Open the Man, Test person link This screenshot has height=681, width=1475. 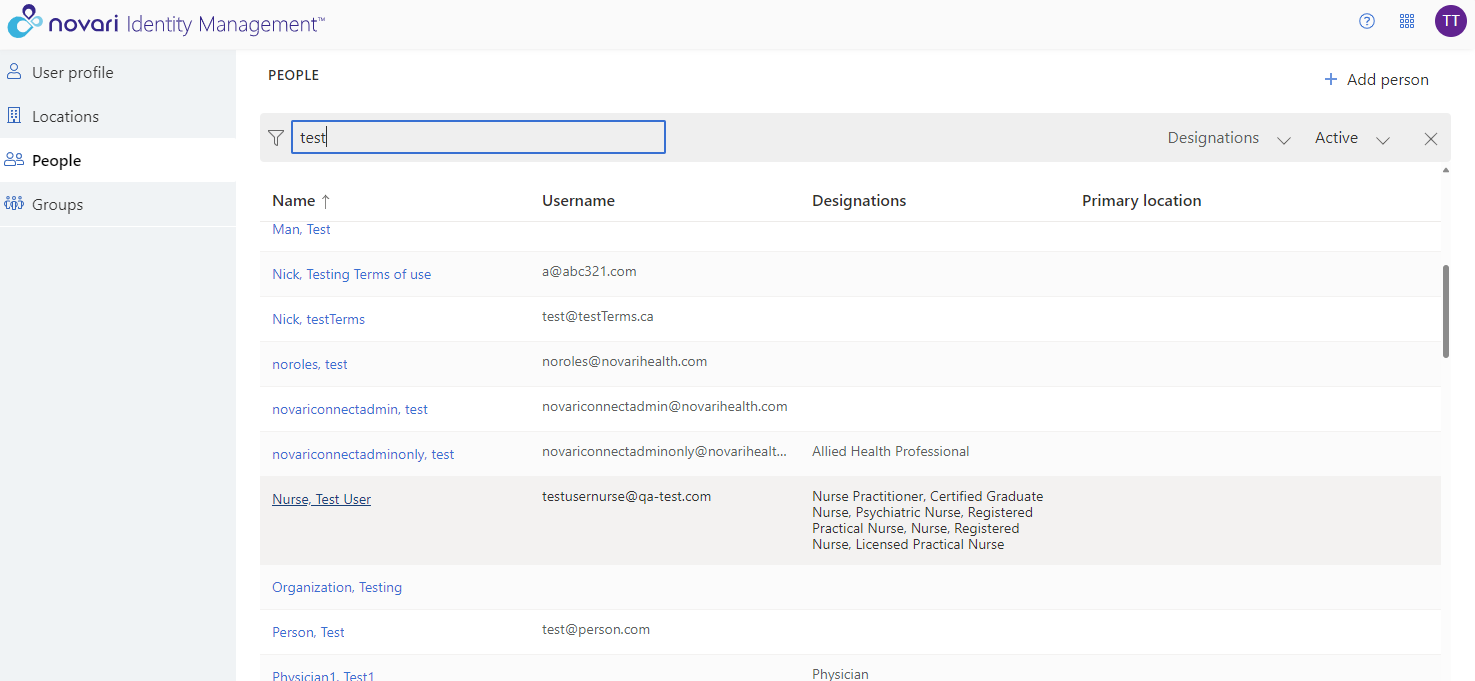(x=301, y=229)
